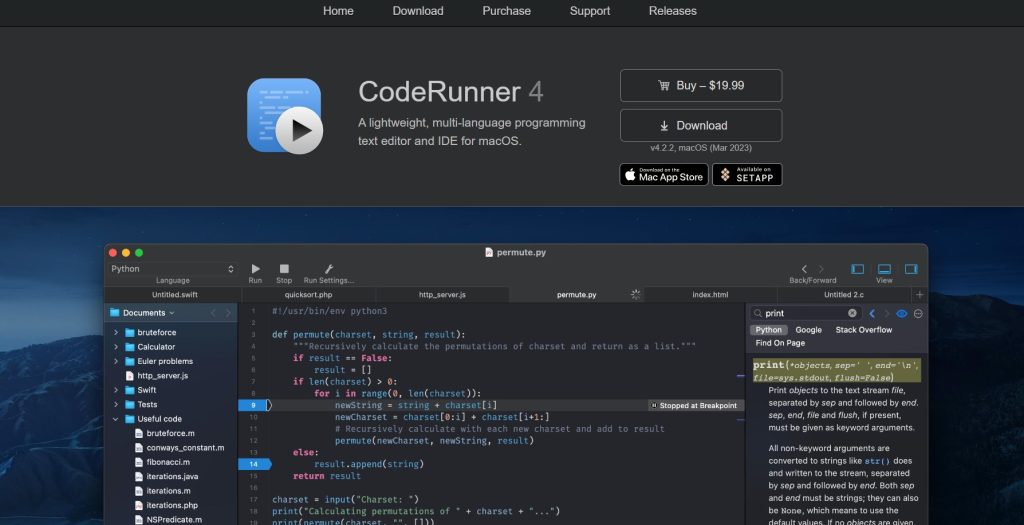
Task: Collapse the Useful code folder
Action: tap(116, 419)
